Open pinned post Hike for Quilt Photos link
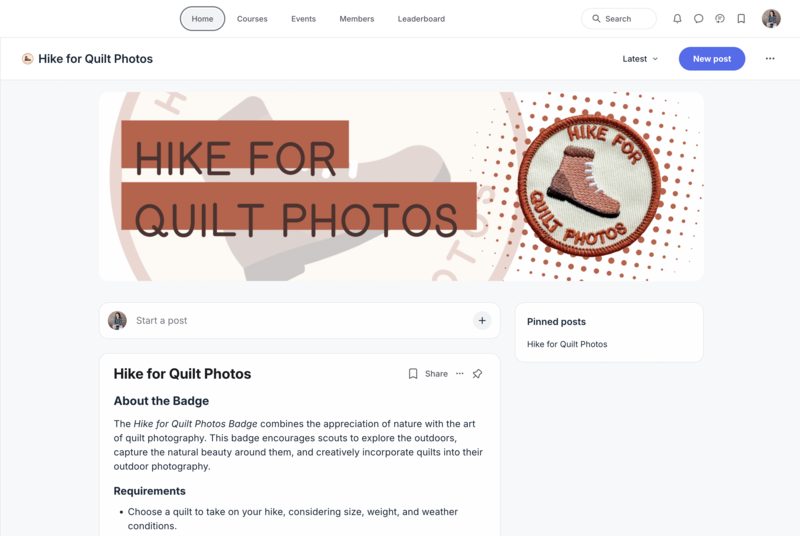 567,344
